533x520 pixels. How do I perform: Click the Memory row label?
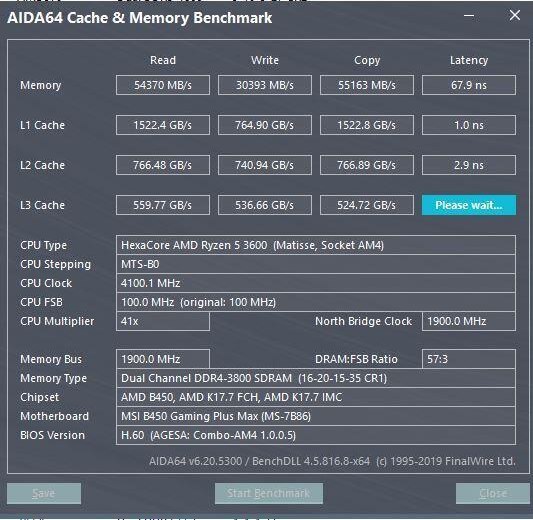(40, 85)
